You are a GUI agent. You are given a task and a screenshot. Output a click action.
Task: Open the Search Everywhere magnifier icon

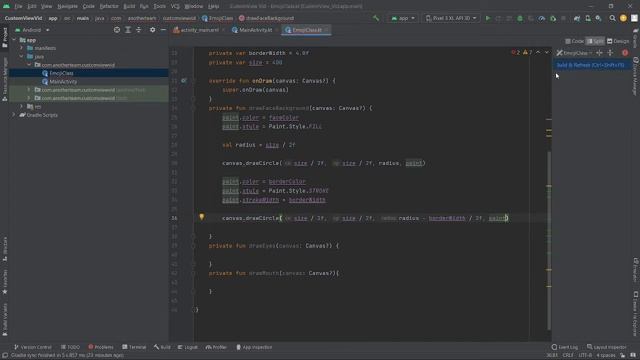[612, 18]
